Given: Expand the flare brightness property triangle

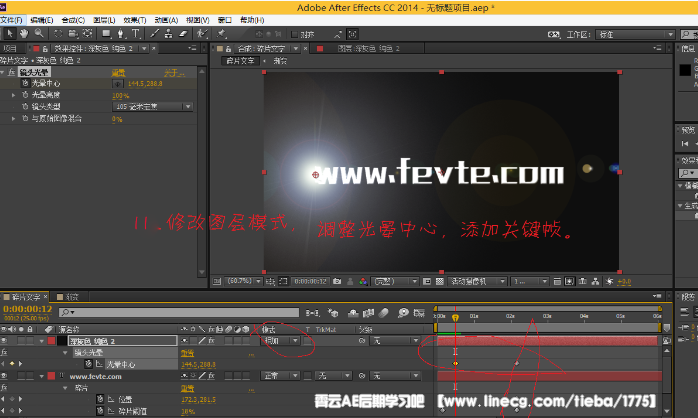Looking at the screenshot, I should 13,95.
